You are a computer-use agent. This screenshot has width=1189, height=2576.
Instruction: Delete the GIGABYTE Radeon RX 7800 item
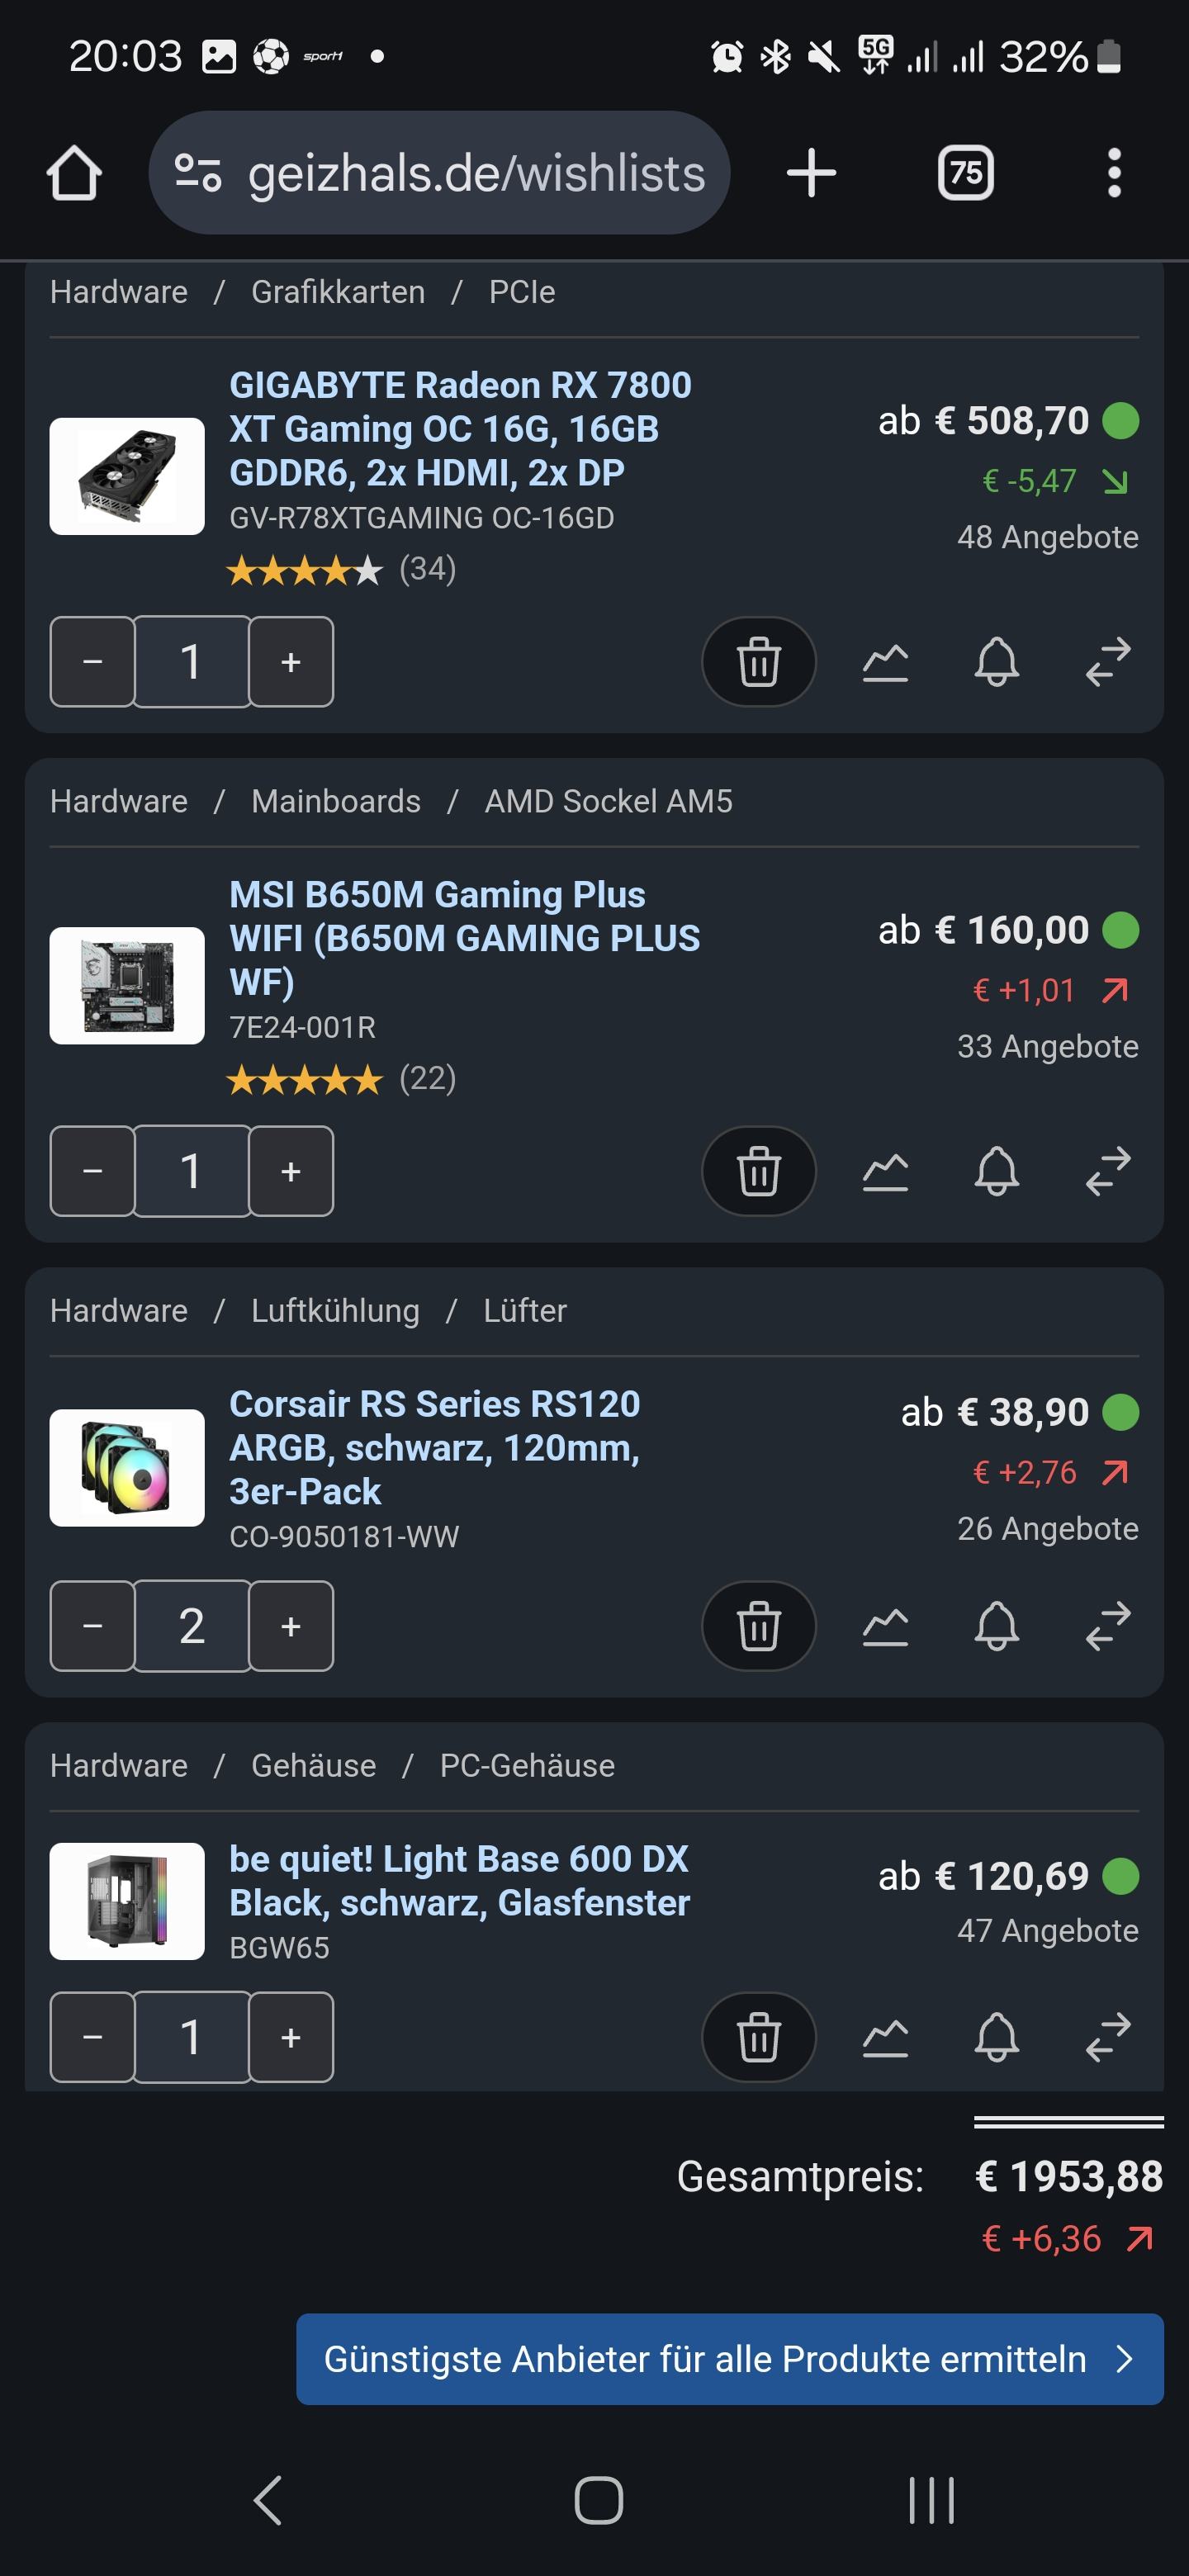click(758, 662)
